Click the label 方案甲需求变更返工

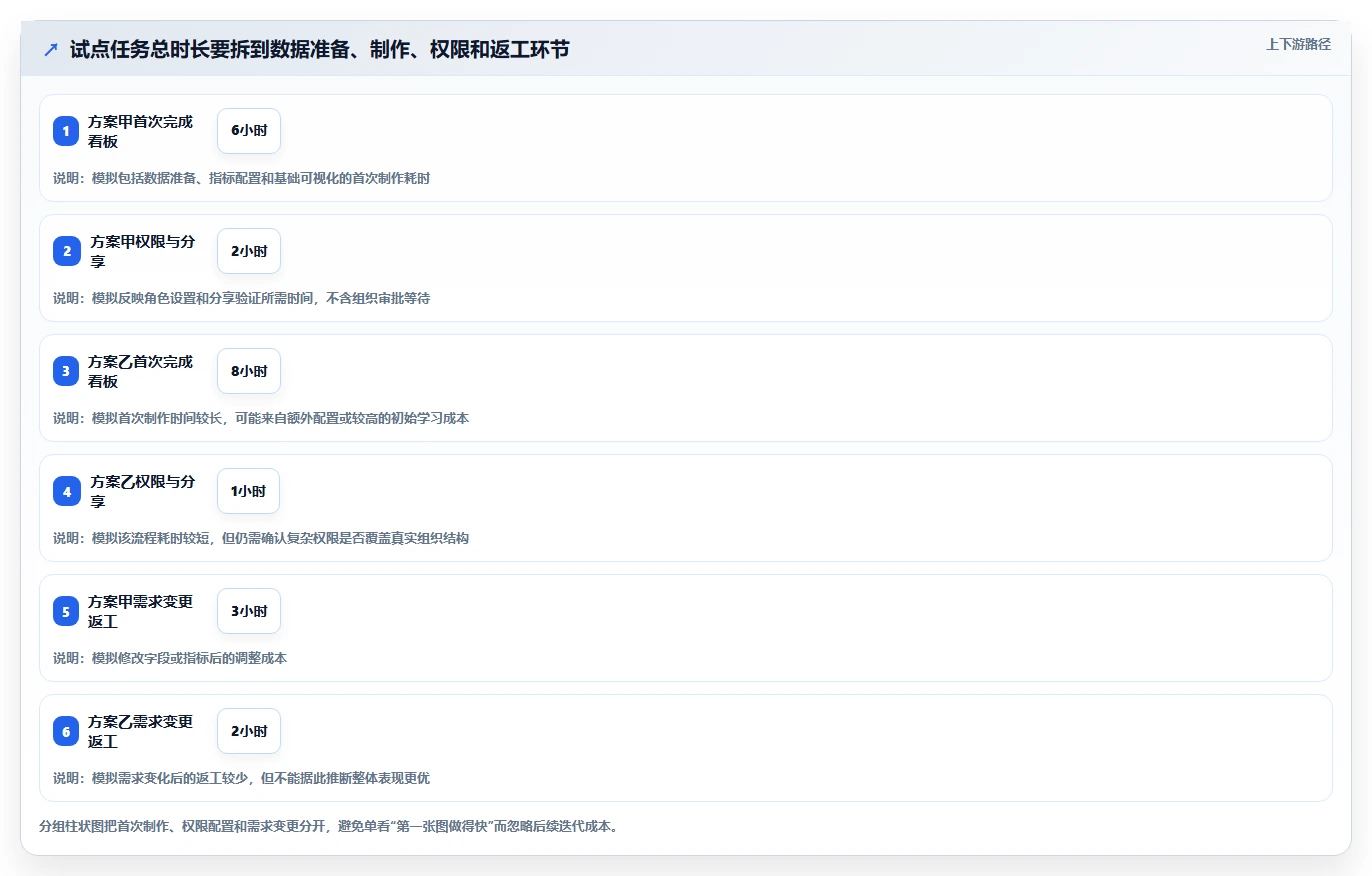click(141, 611)
